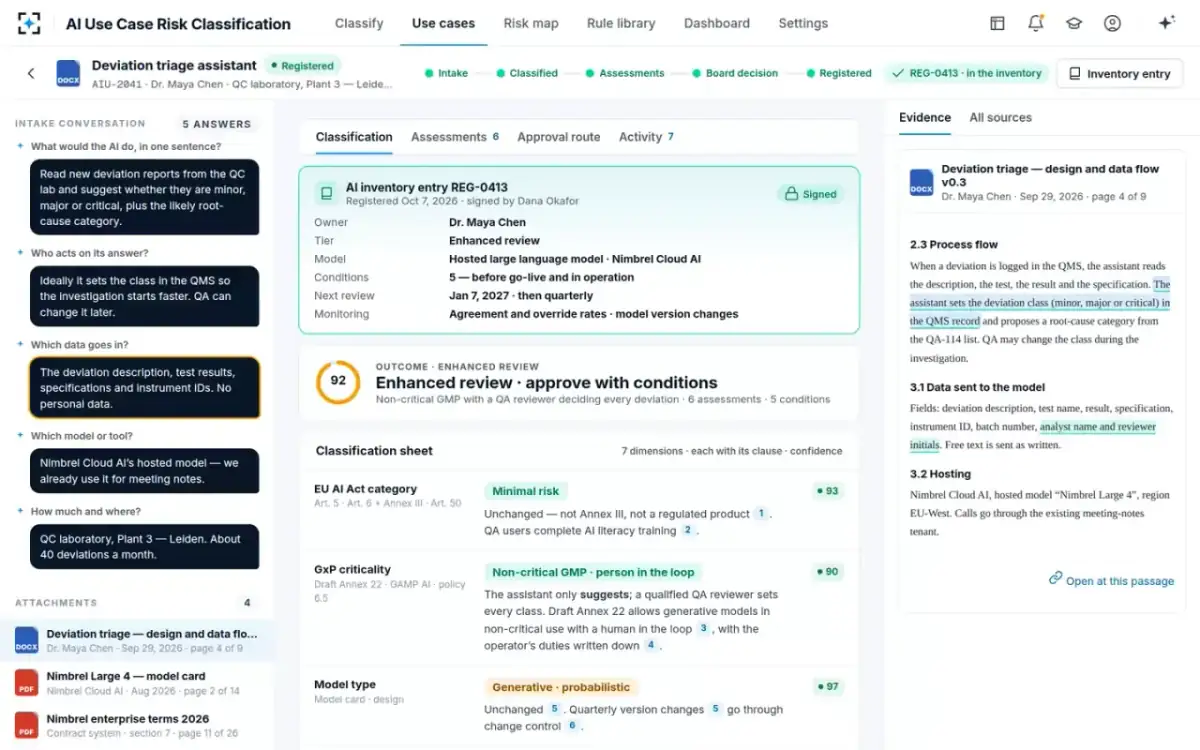Viewport: 1200px width, 750px height.
Task: Open Rule library
Action: pos(621,23)
